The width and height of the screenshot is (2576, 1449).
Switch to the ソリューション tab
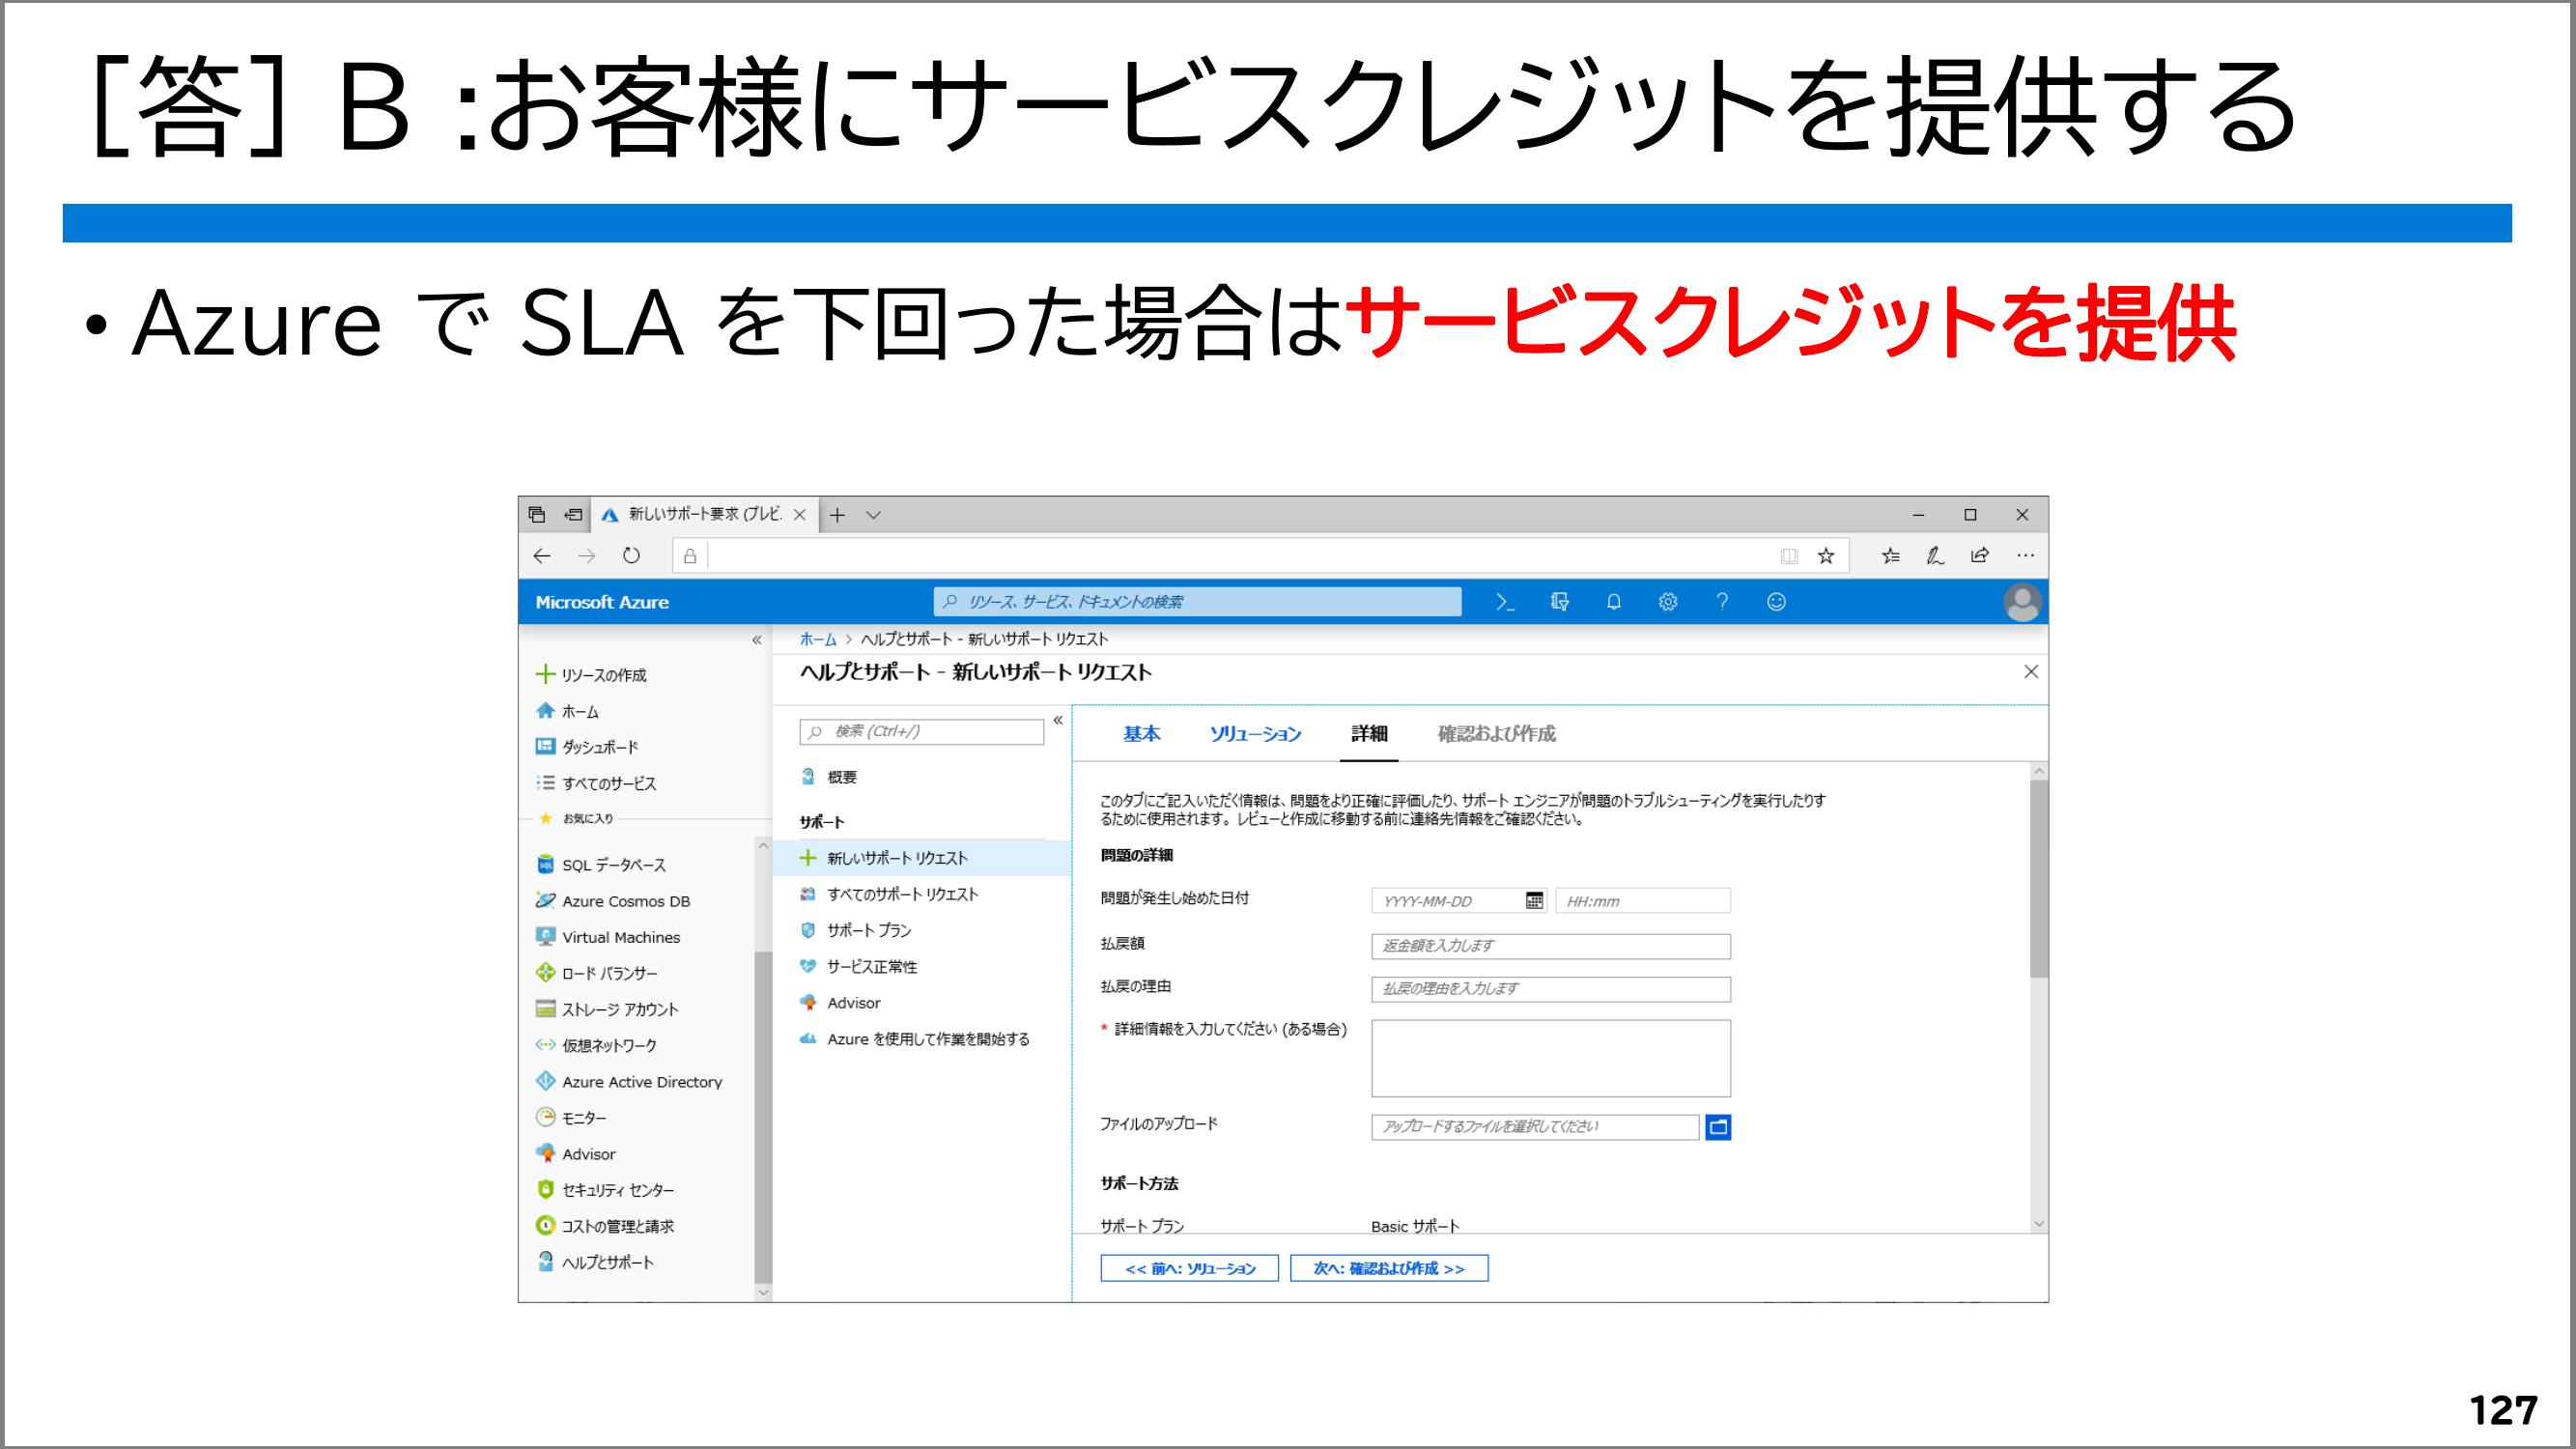click(1255, 734)
